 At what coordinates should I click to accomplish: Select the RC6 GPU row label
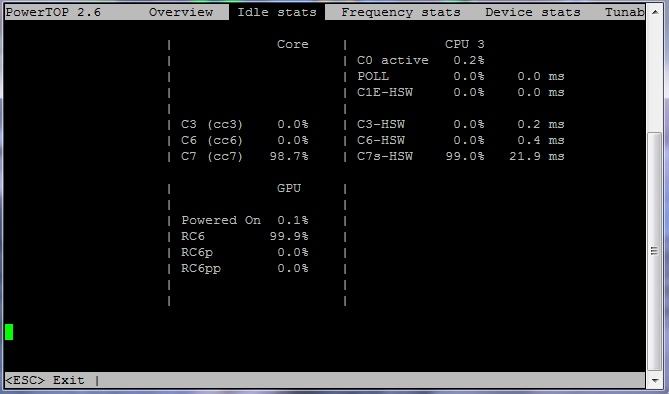click(x=193, y=236)
